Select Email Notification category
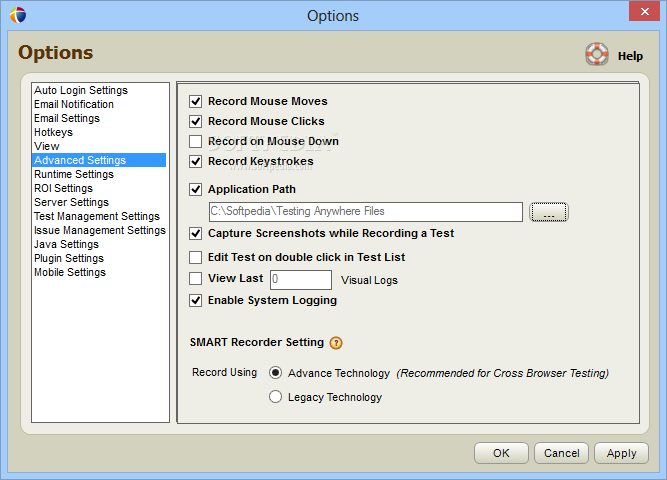This screenshot has width=667, height=480. (x=74, y=104)
